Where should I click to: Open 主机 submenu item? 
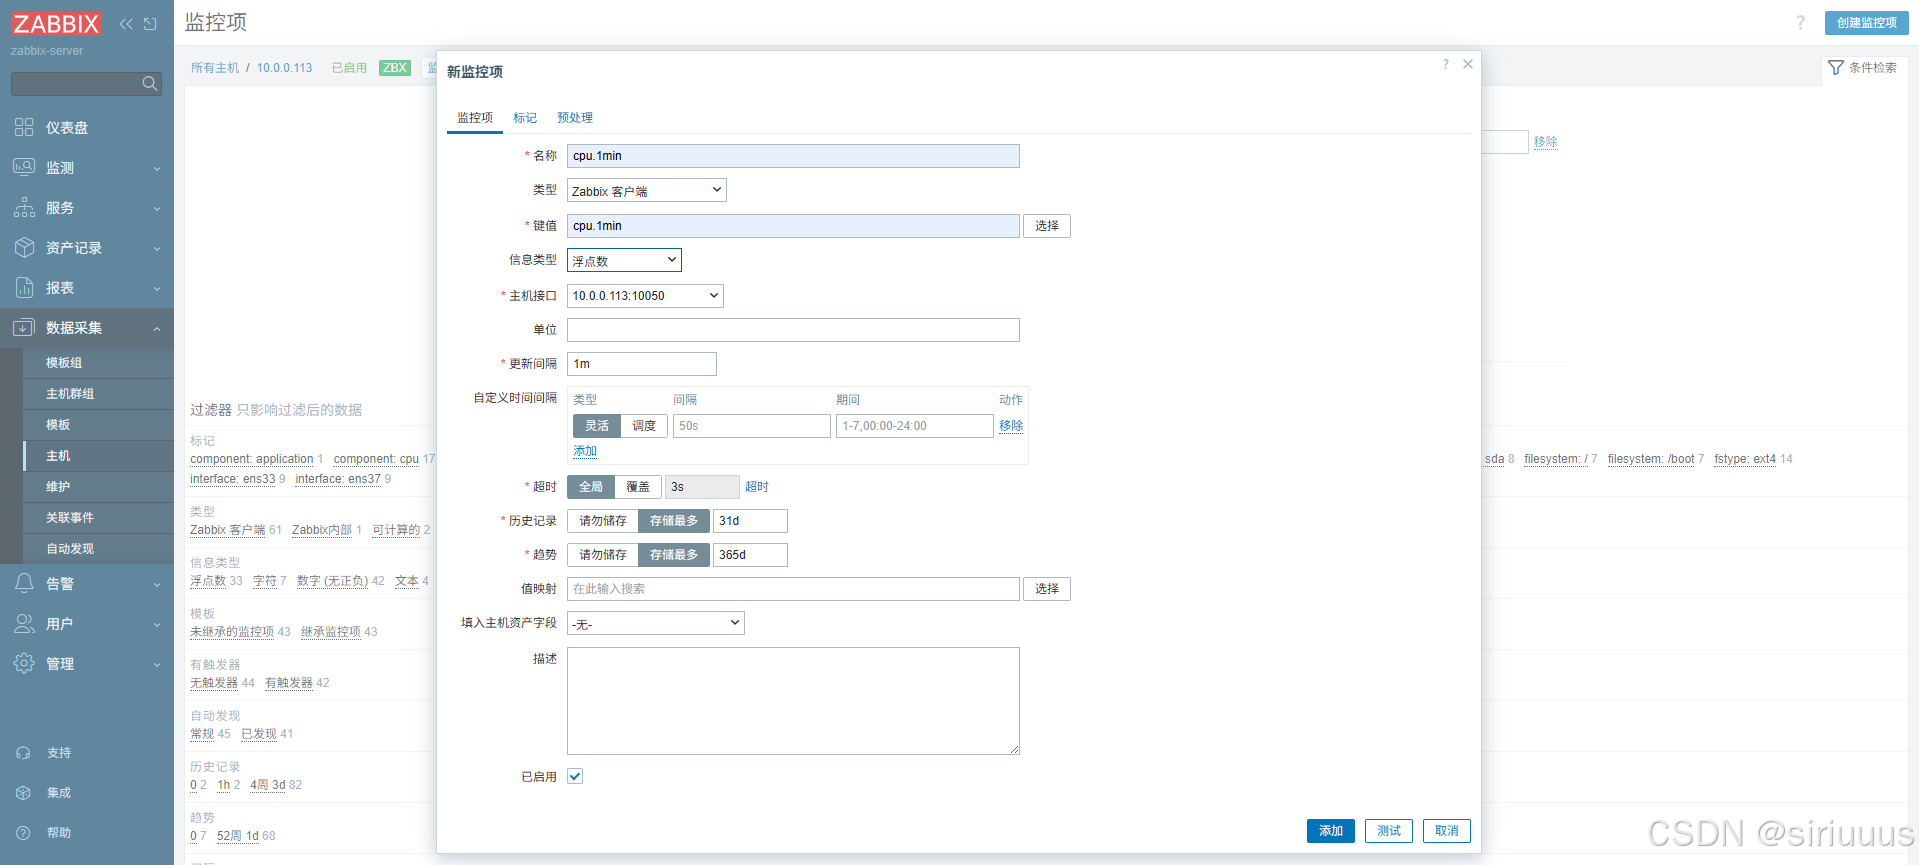click(98, 456)
